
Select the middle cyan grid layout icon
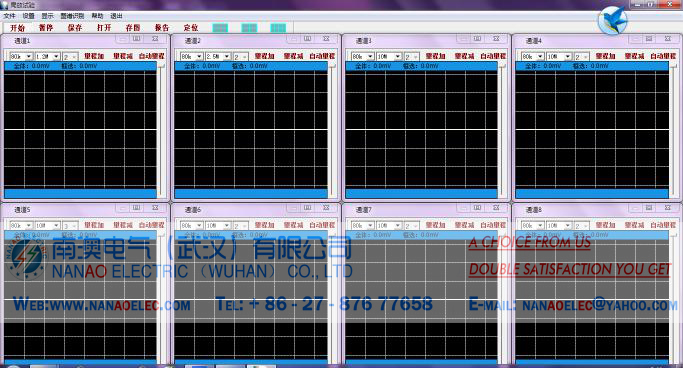coord(249,28)
